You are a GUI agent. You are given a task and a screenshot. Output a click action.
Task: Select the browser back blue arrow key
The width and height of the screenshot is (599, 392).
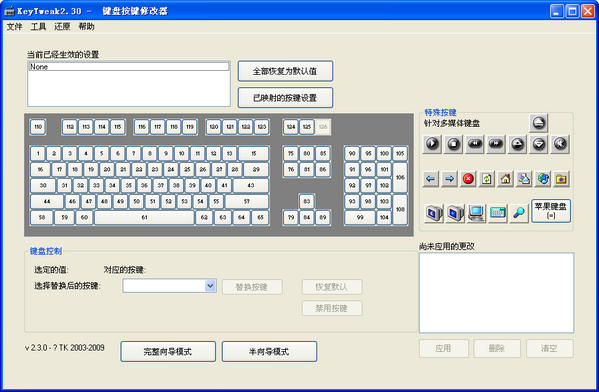(x=431, y=179)
